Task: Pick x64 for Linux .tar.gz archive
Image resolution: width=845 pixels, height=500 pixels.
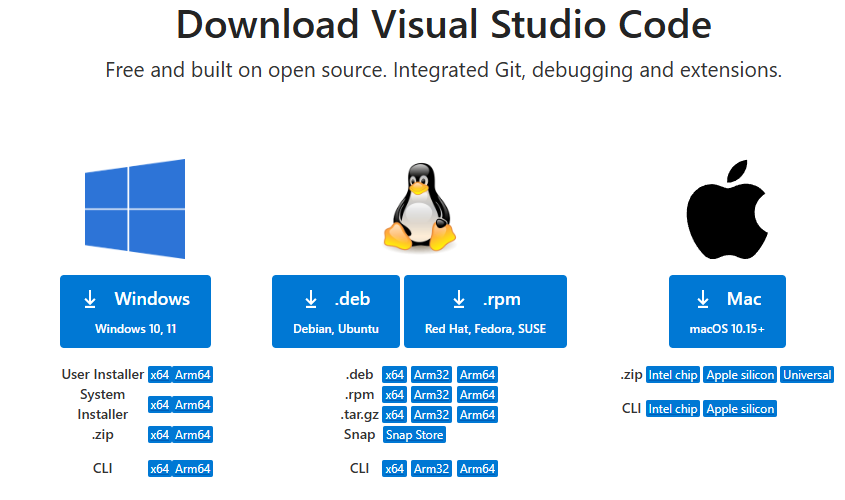Action: pyautogui.click(x=394, y=415)
